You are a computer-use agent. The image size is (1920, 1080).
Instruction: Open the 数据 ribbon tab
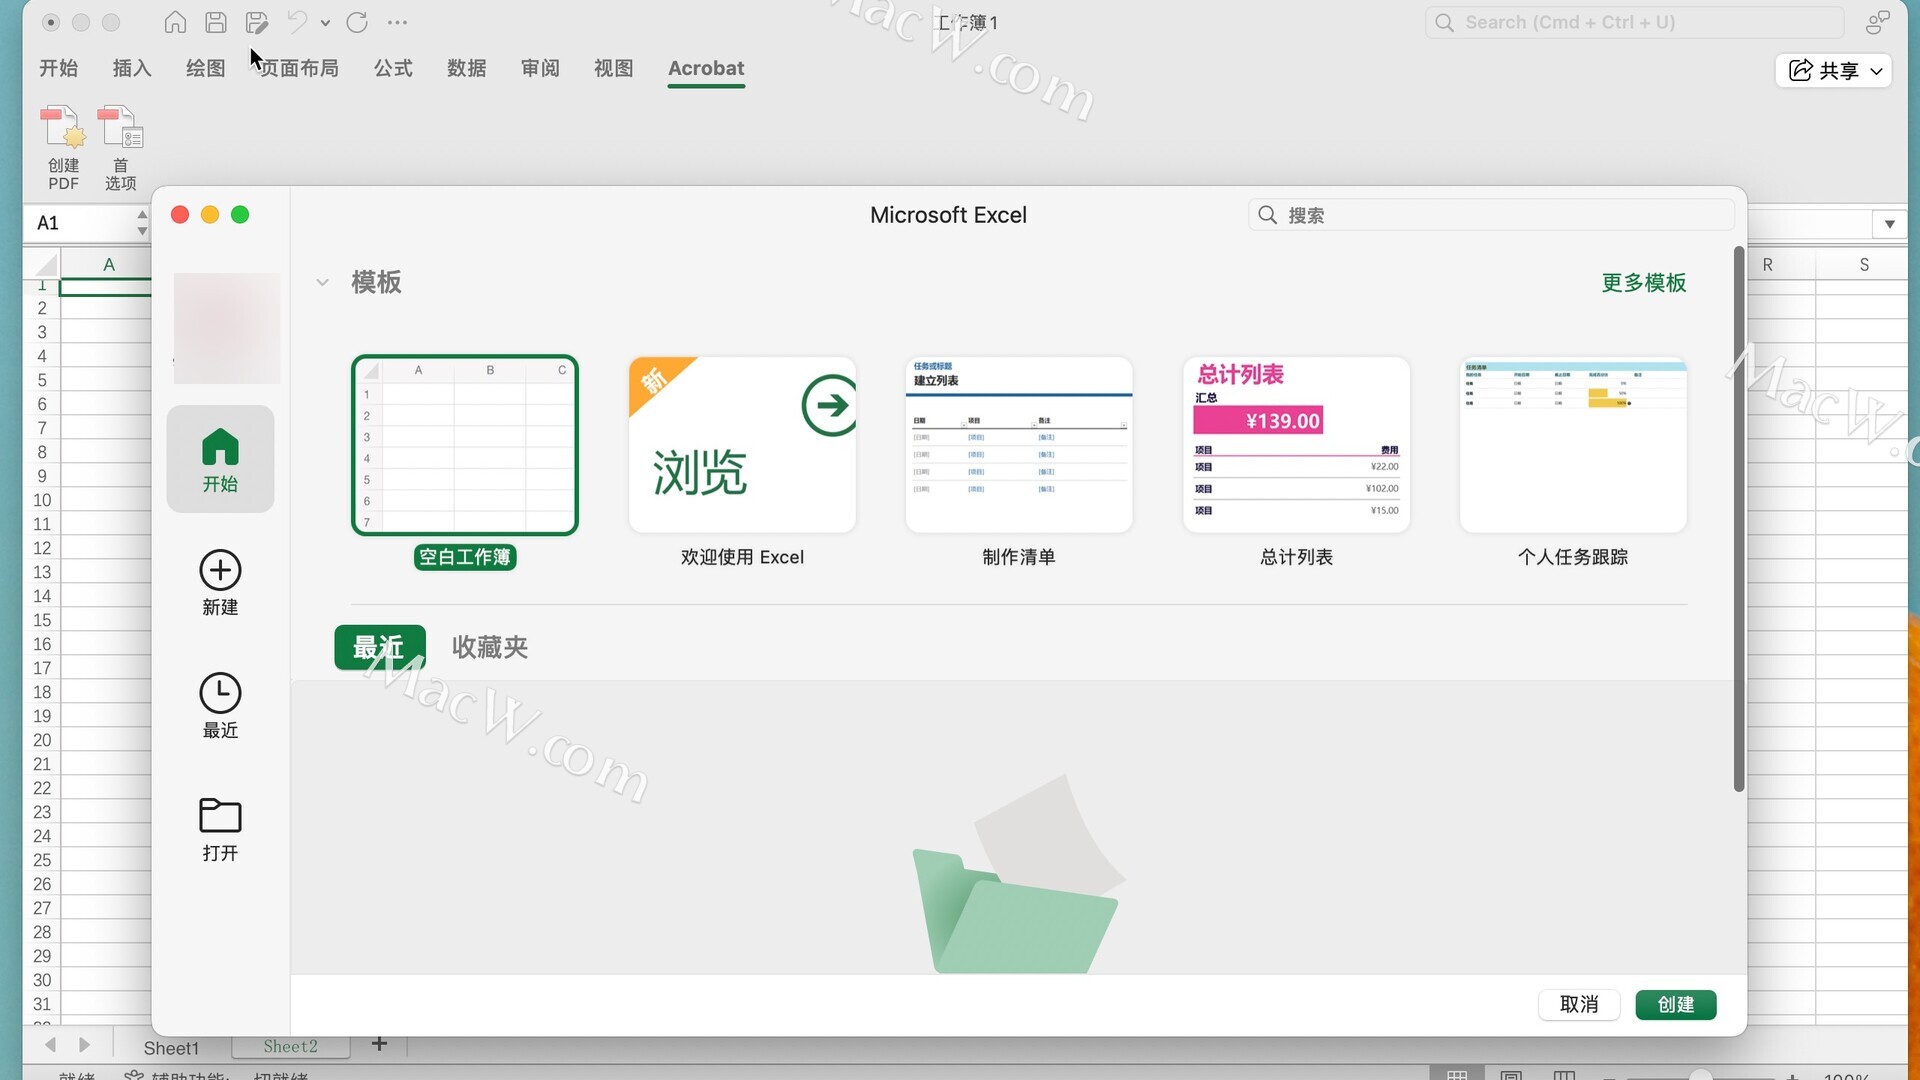point(467,68)
